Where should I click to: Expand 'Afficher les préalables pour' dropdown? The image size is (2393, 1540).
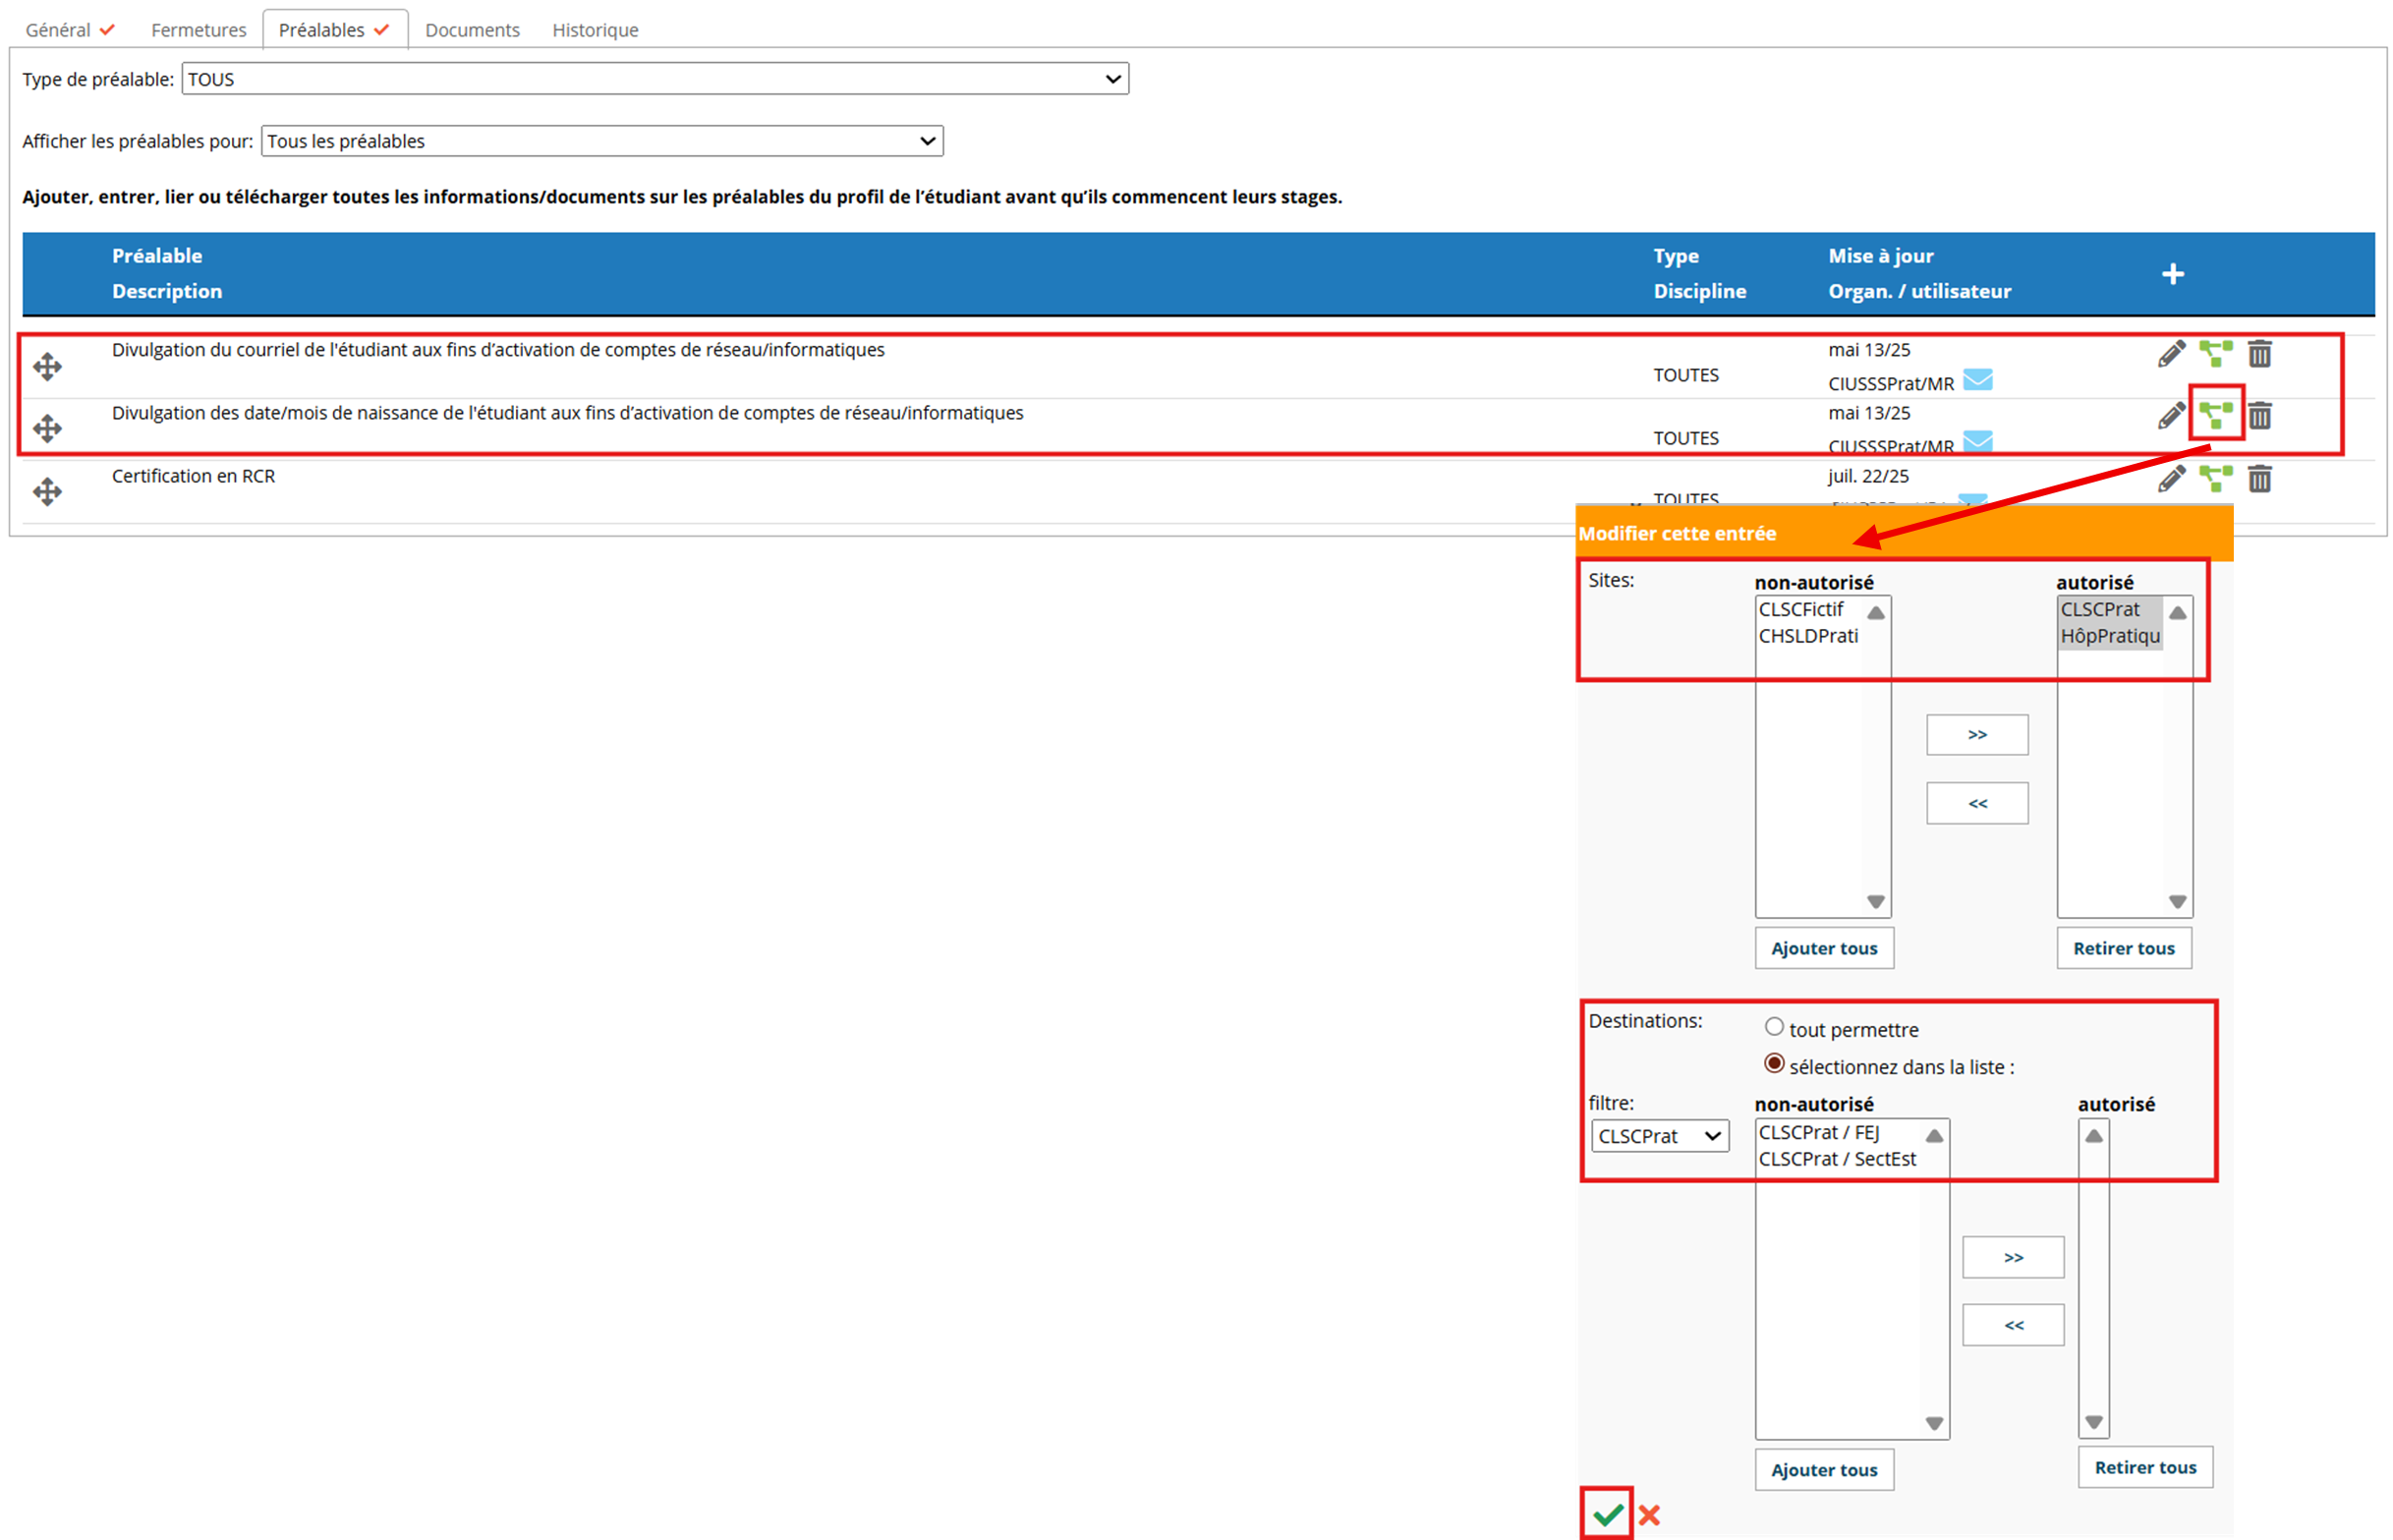point(602,141)
